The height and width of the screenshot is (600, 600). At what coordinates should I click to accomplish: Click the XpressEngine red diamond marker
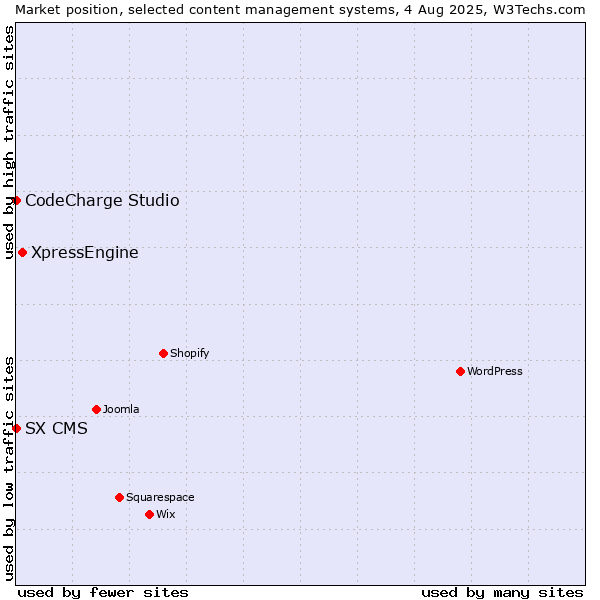23,253
